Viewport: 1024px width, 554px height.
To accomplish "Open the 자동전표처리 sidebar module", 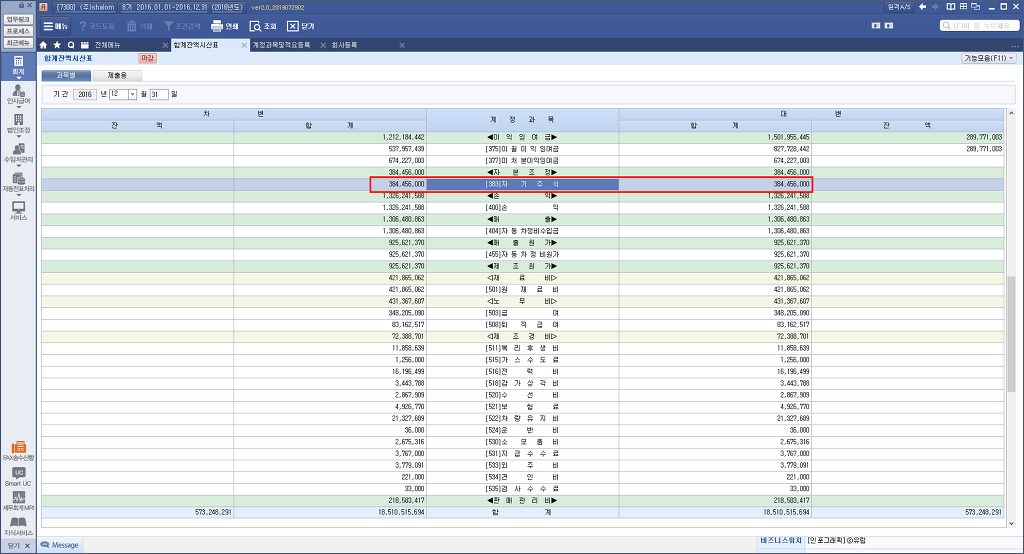I will [x=18, y=182].
